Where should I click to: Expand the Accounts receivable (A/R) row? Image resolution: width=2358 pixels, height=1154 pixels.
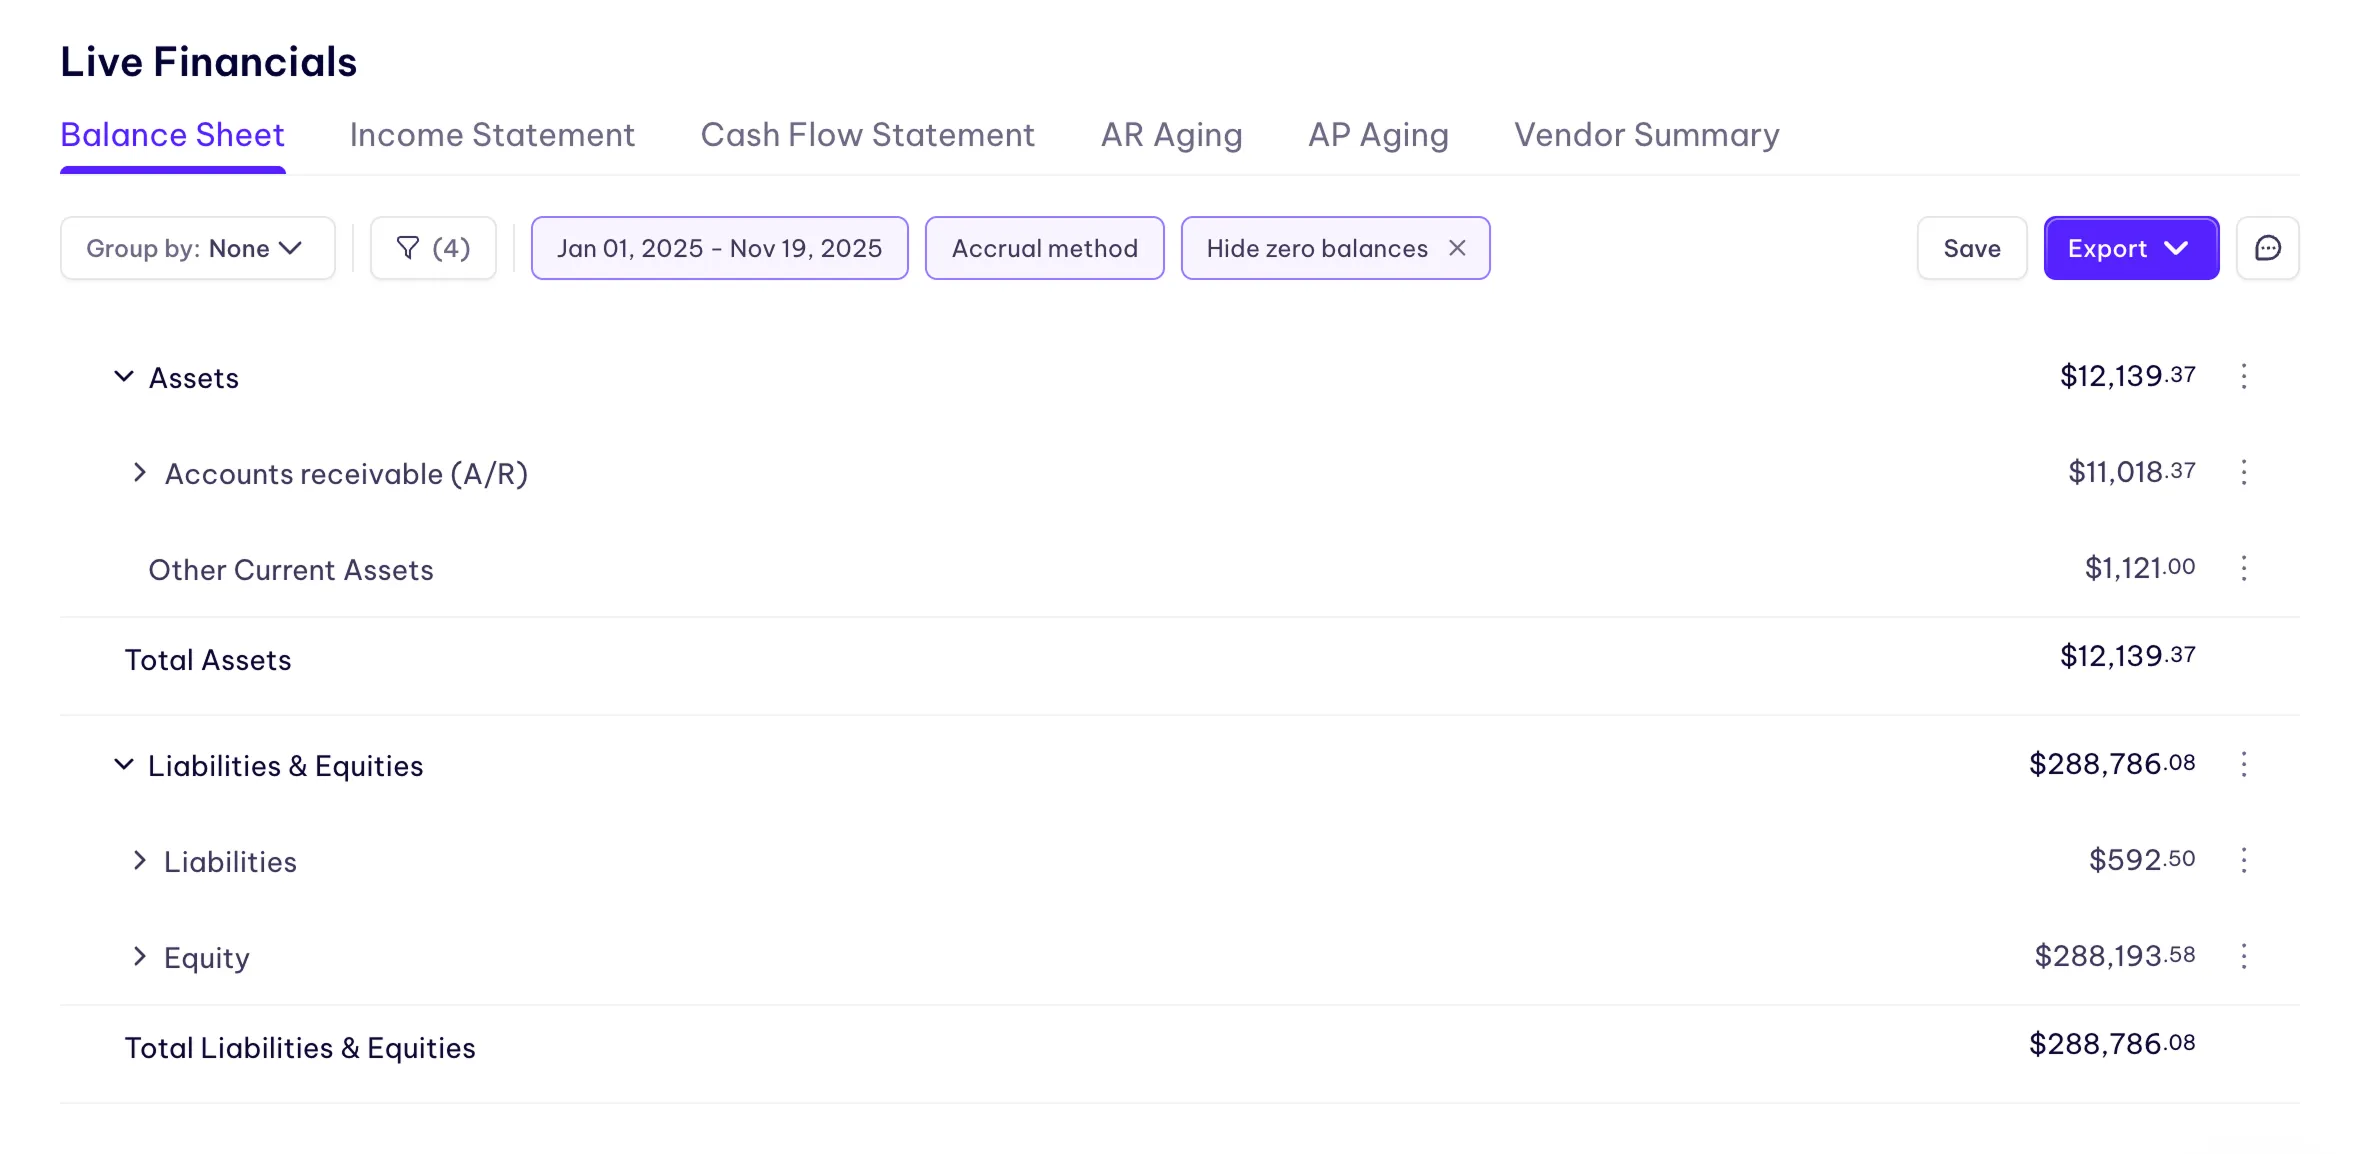click(x=140, y=472)
